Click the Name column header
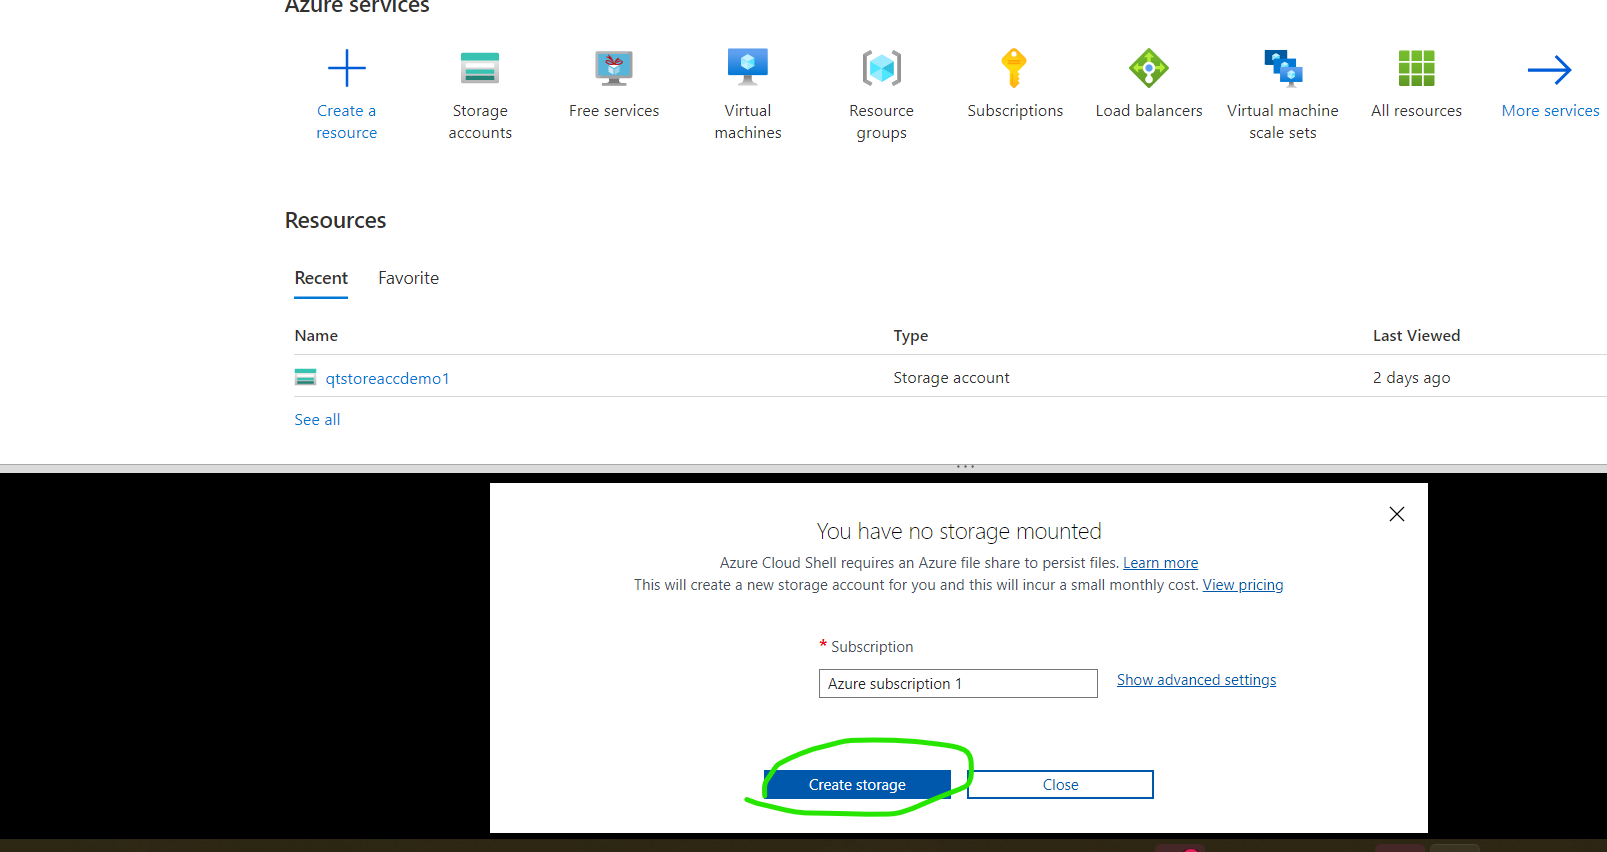The height and width of the screenshot is (852, 1607). pyautogui.click(x=316, y=336)
